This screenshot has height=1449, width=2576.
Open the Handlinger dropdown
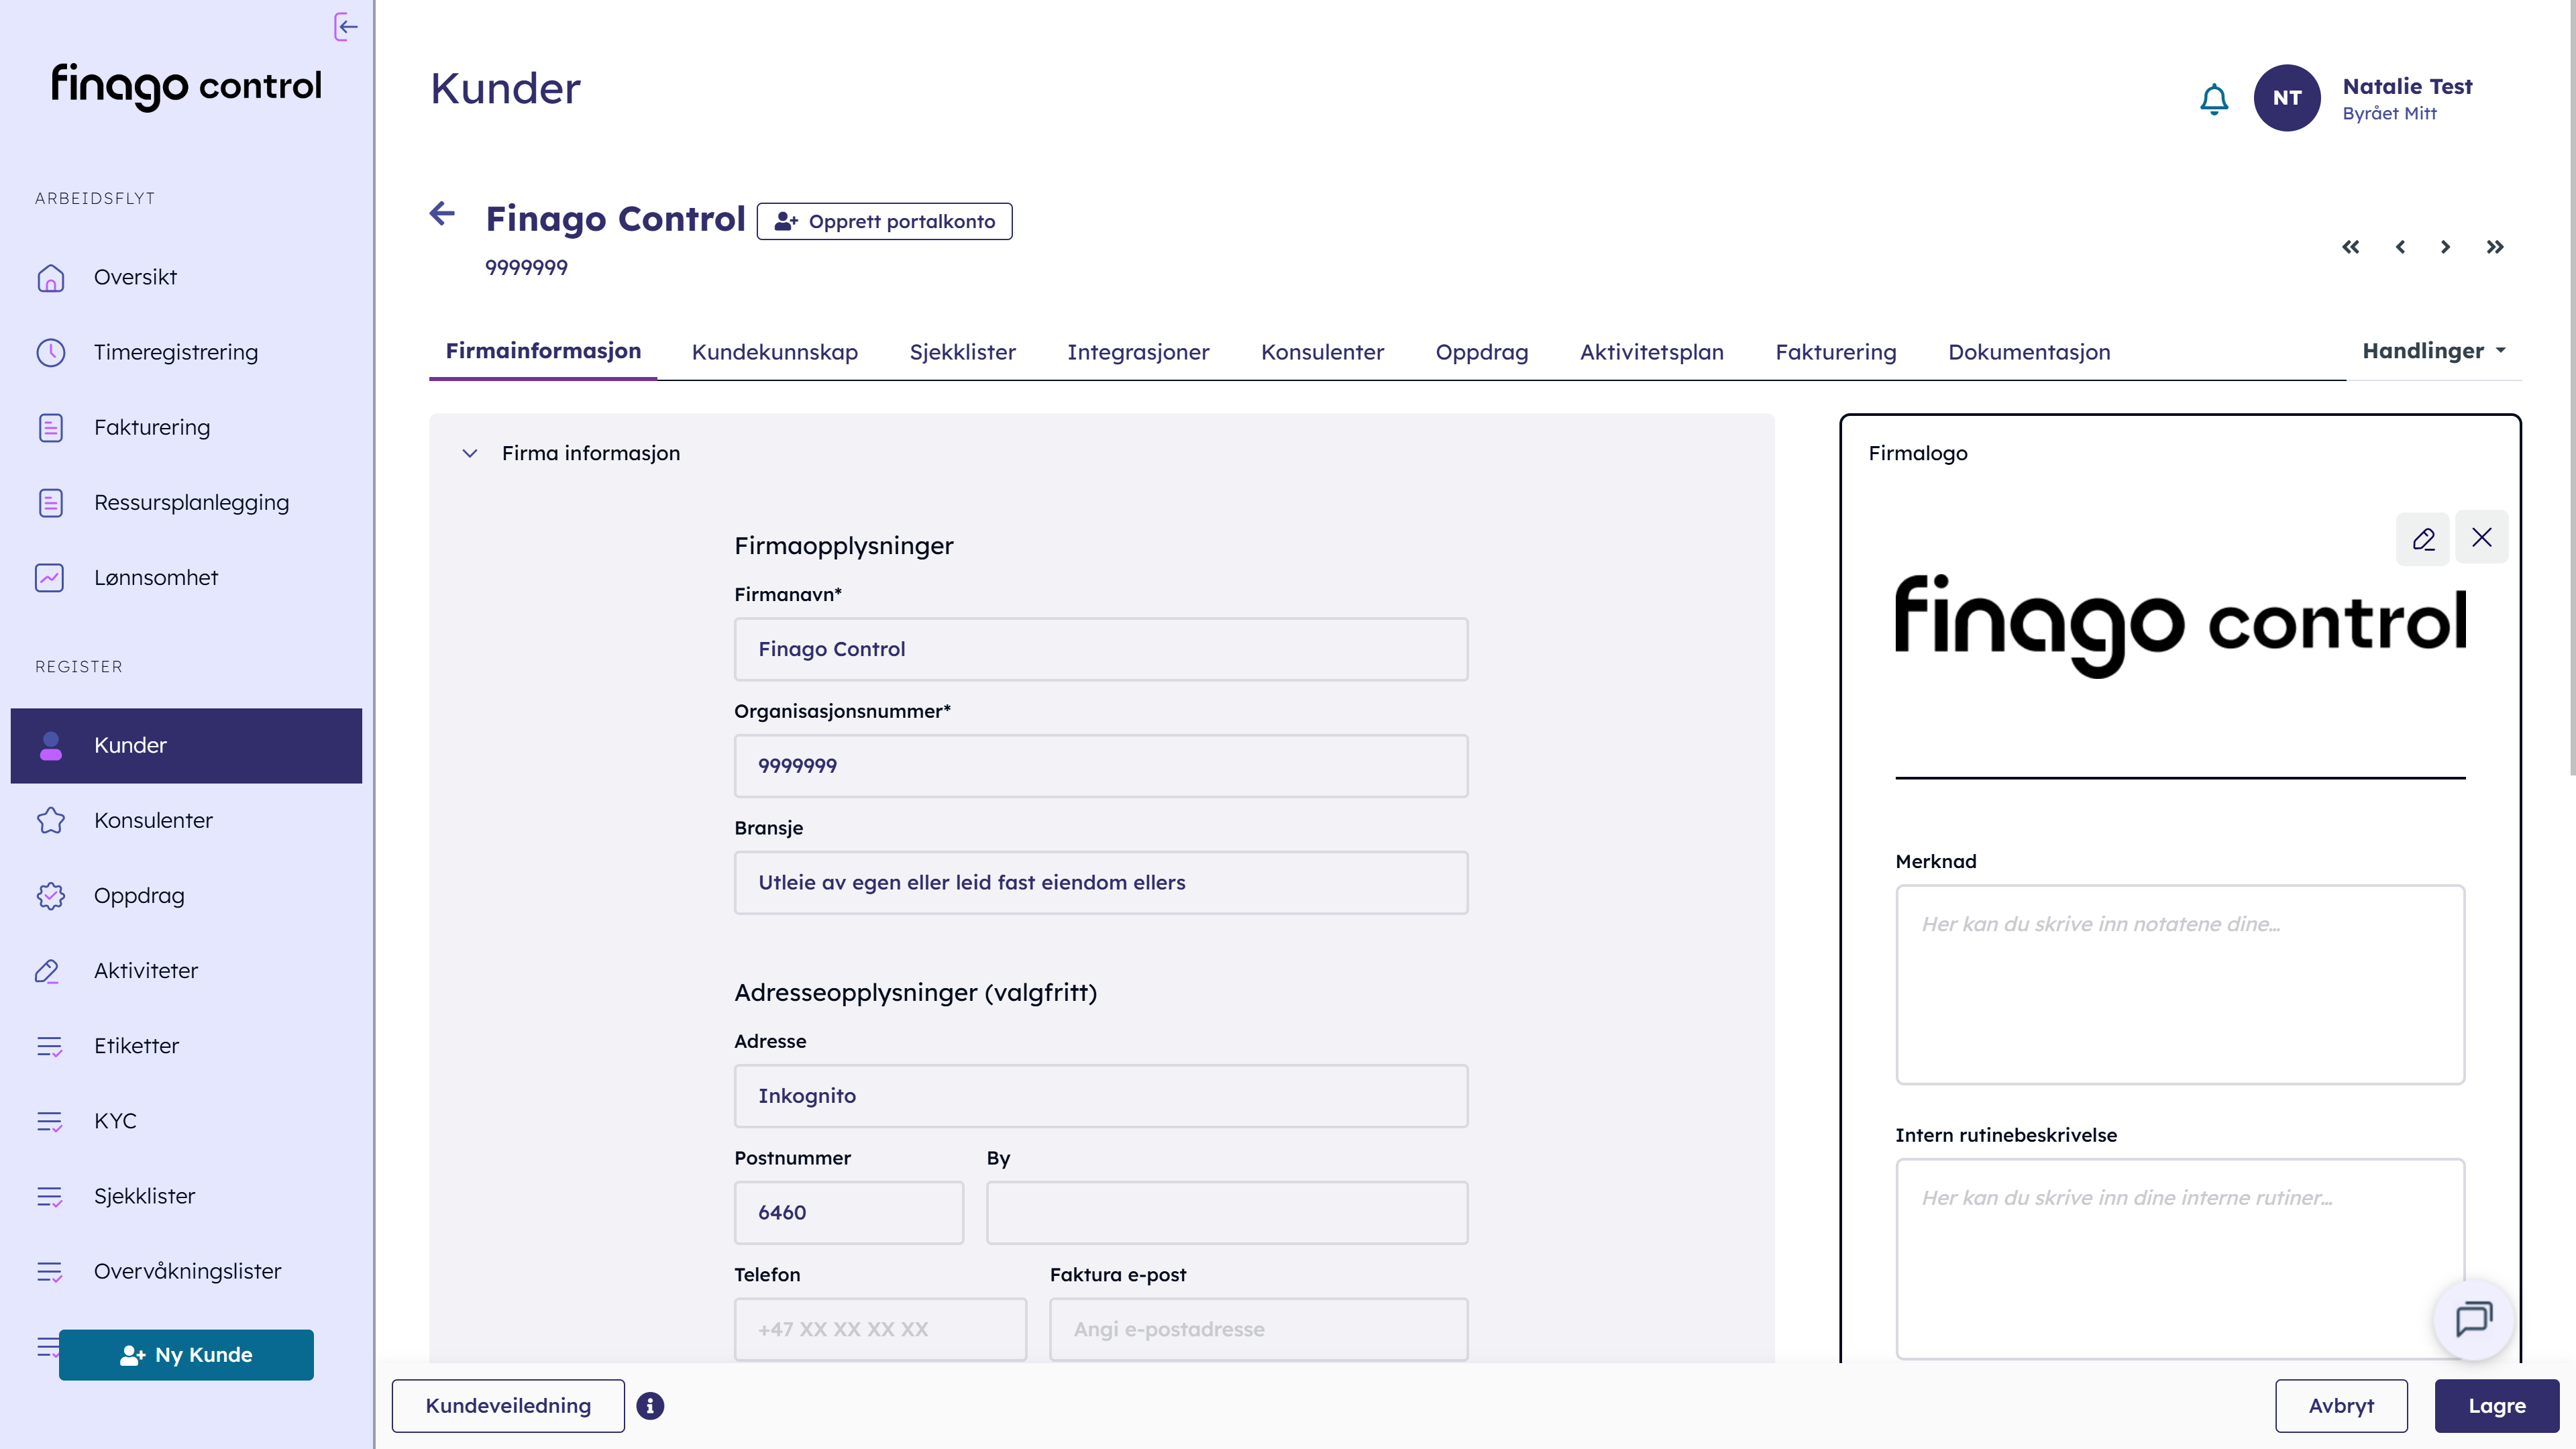point(2434,351)
